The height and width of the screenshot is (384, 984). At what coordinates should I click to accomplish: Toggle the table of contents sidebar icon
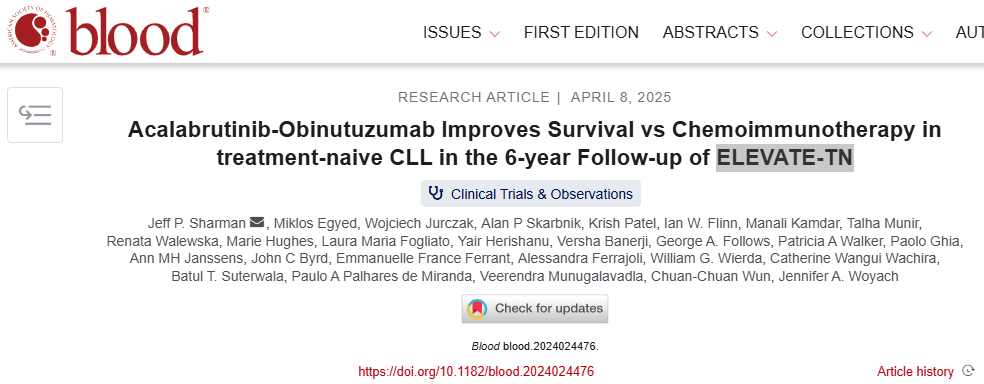coord(35,115)
